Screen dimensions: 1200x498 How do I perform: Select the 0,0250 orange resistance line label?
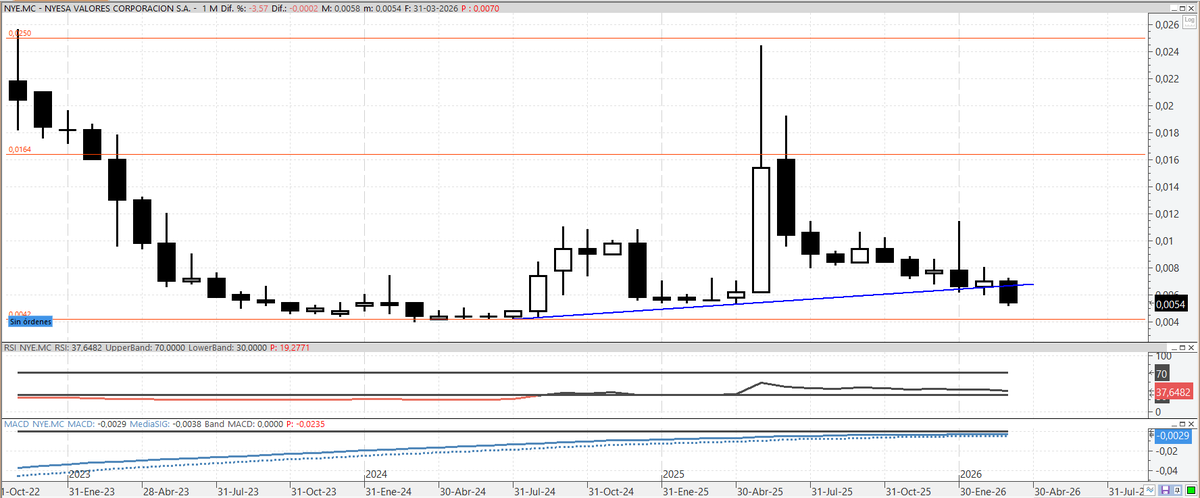pyautogui.click(x=20, y=33)
